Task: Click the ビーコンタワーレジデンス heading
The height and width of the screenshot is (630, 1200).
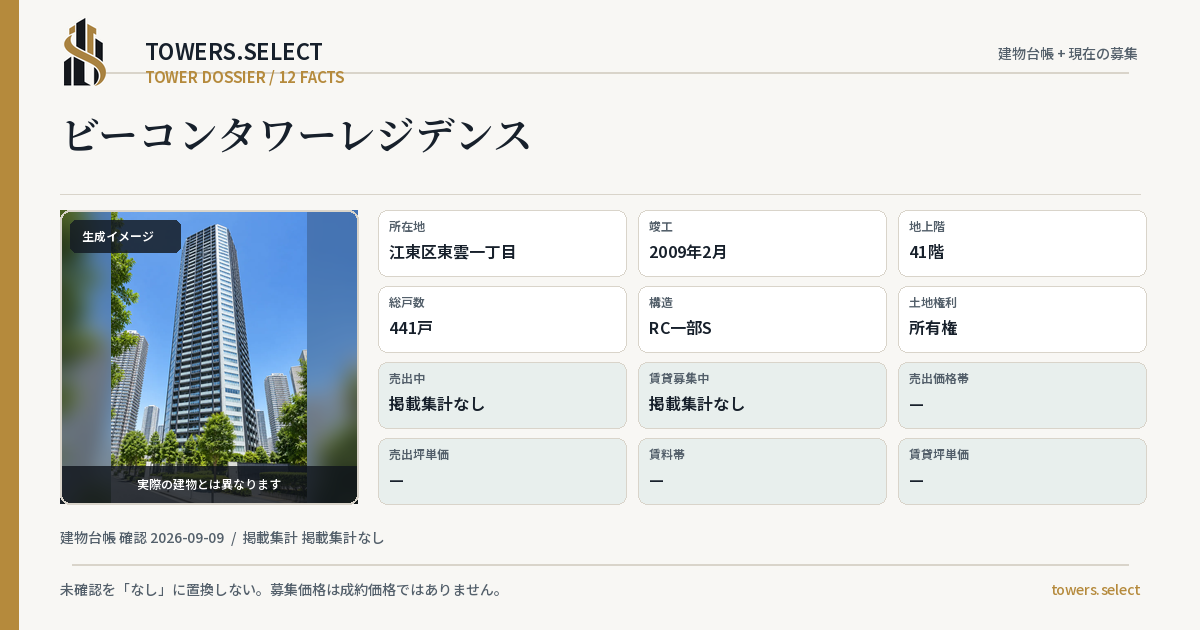Action: tap(297, 135)
